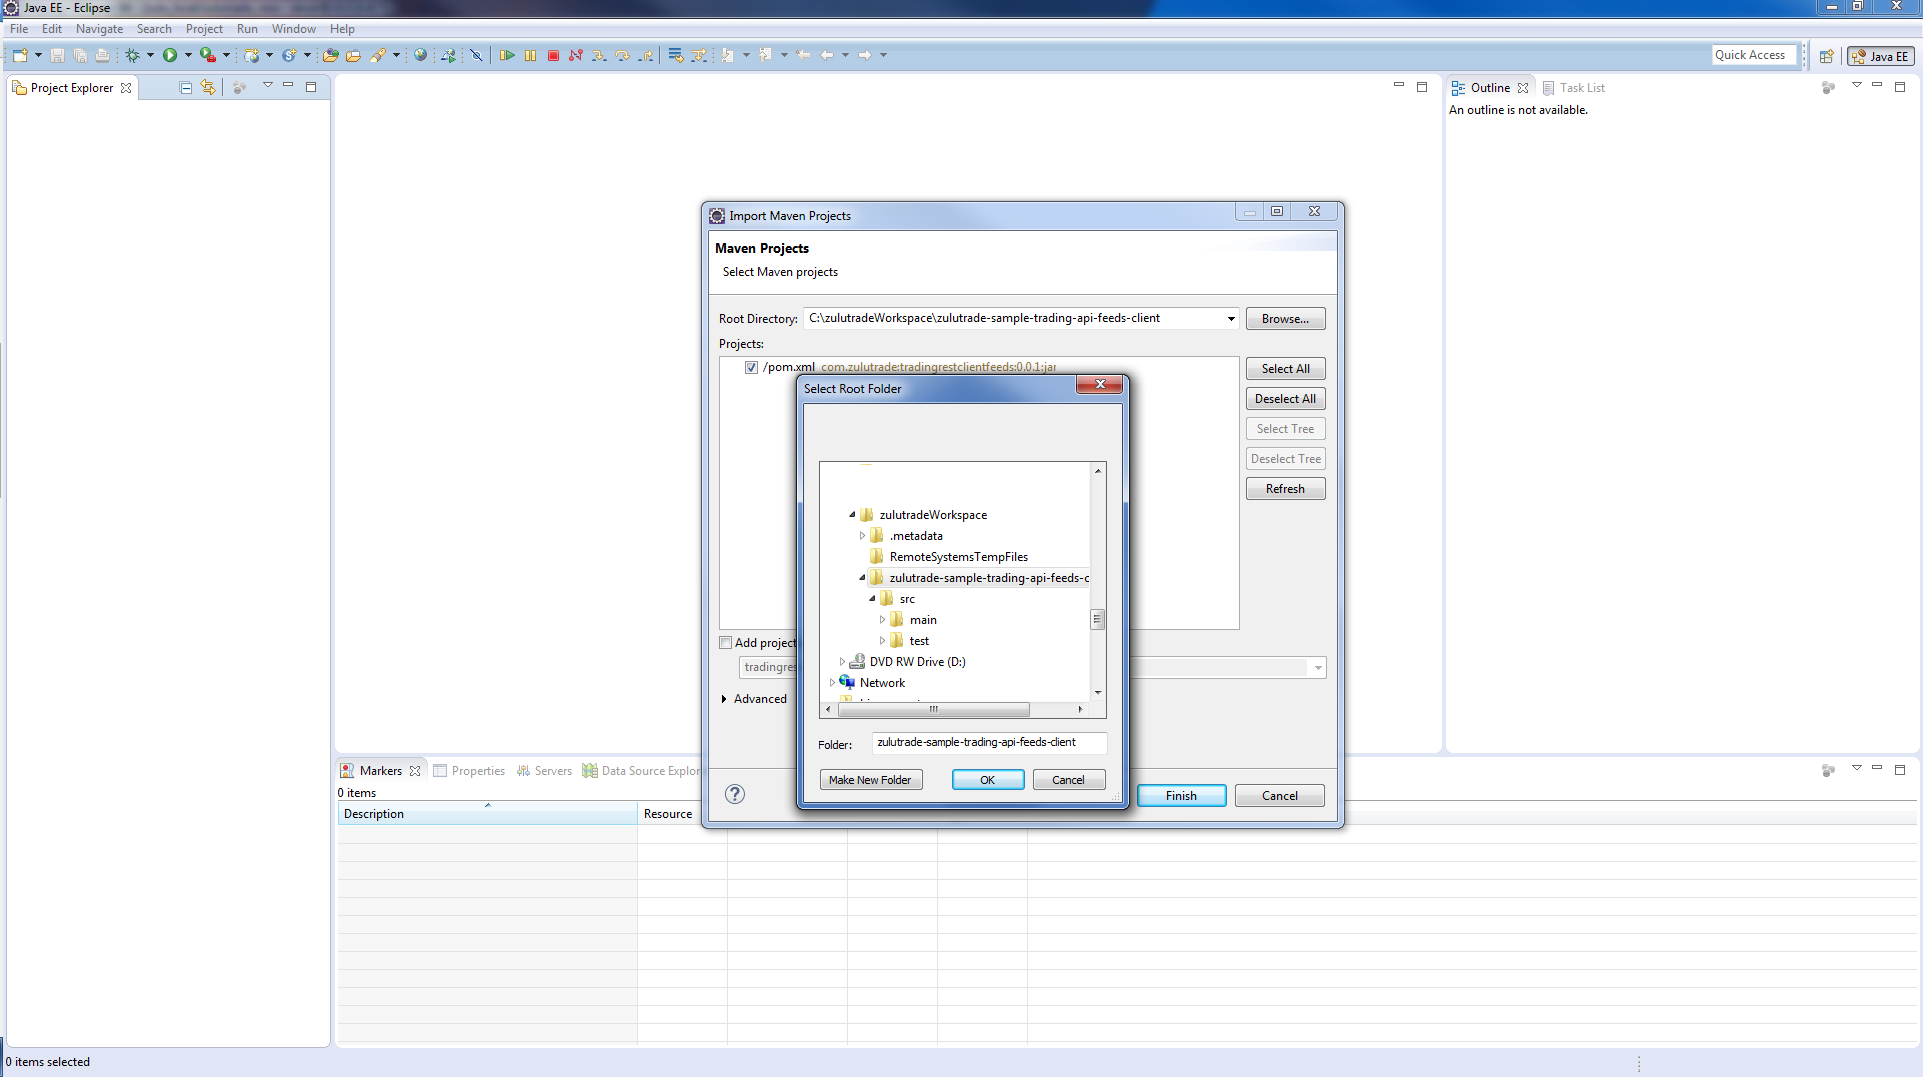
Task: Click the help question mark icon
Action: click(735, 794)
